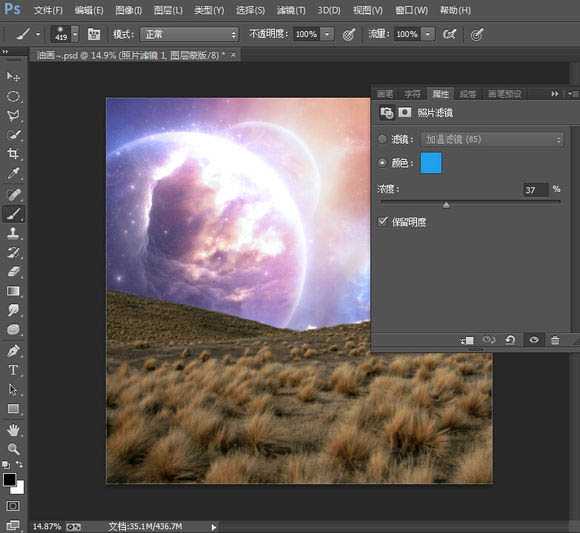Click the 浓度 density value field
The height and width of the screenshot is (533, 580).
(x=535, y=190)
